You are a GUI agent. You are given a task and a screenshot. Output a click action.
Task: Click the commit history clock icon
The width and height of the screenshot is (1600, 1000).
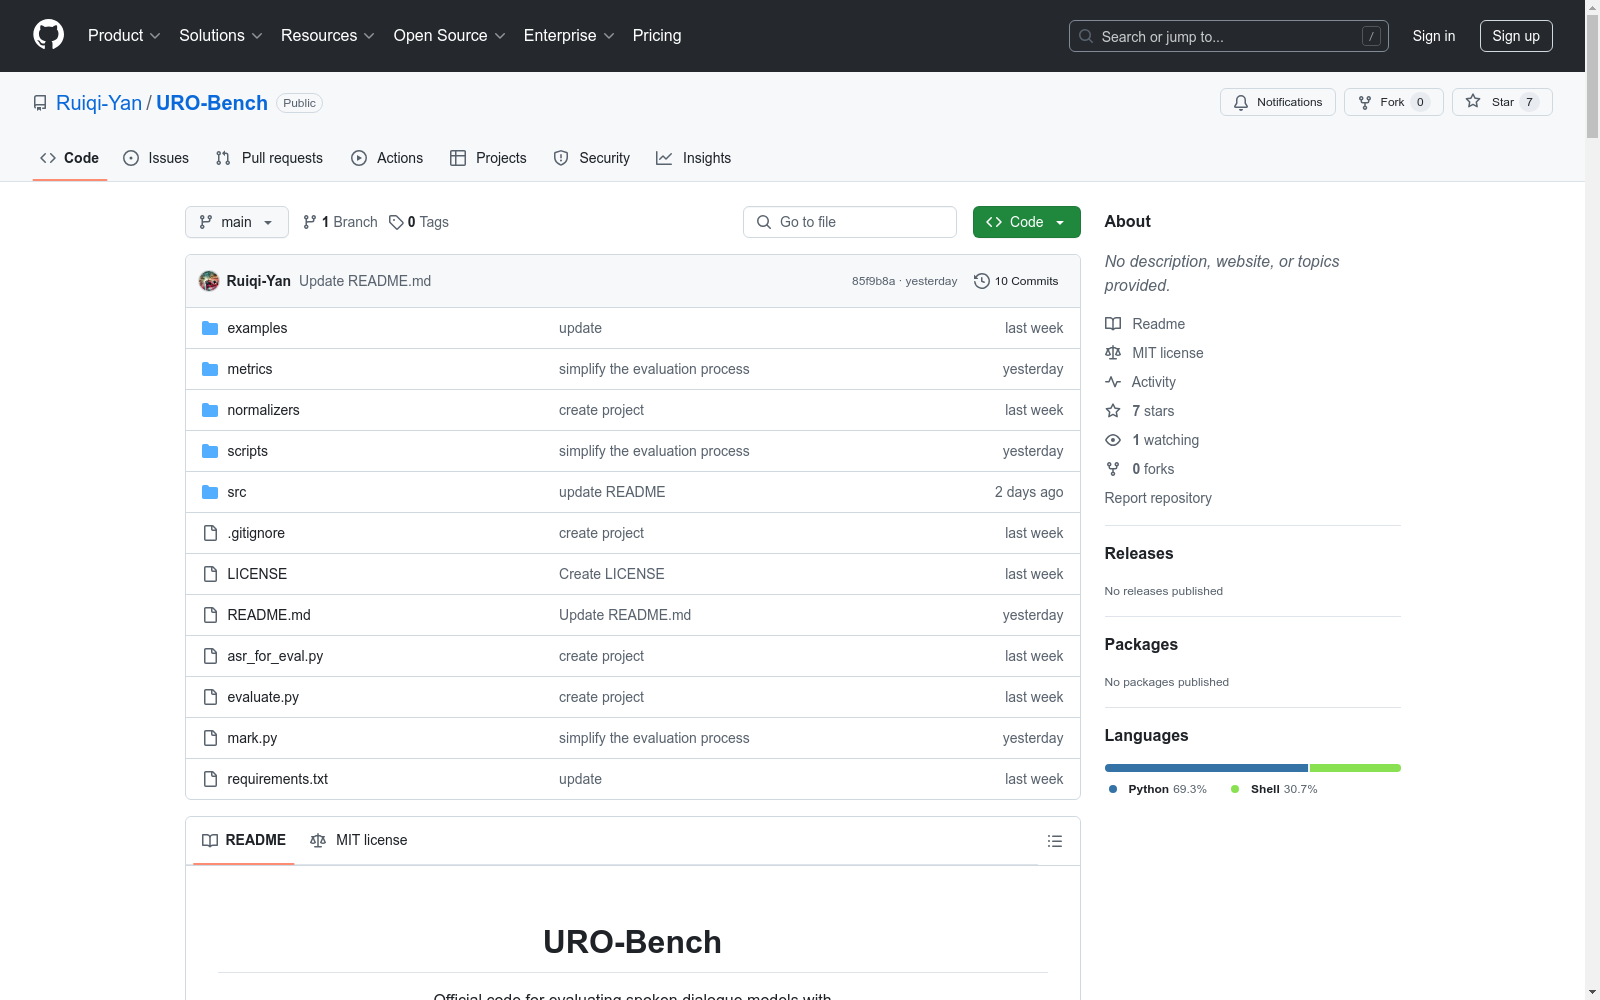point(982,281)
